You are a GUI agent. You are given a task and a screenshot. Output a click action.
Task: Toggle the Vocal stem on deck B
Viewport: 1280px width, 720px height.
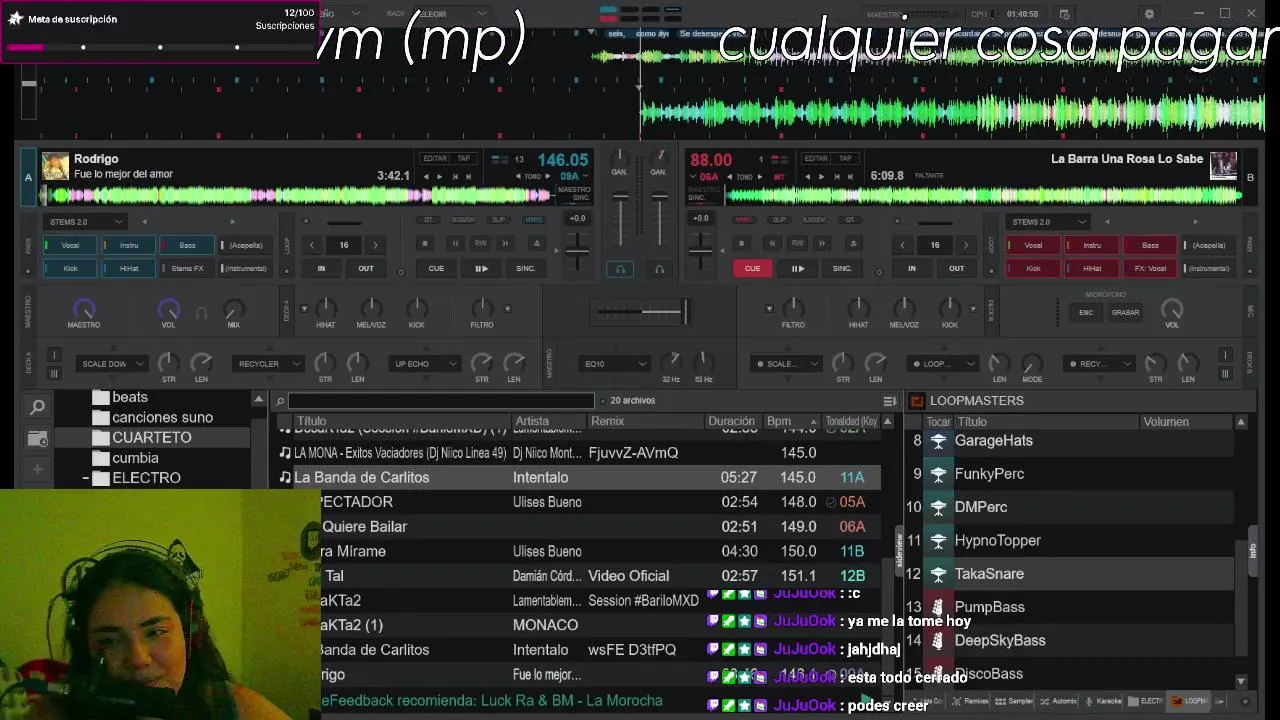point(1033,245)
